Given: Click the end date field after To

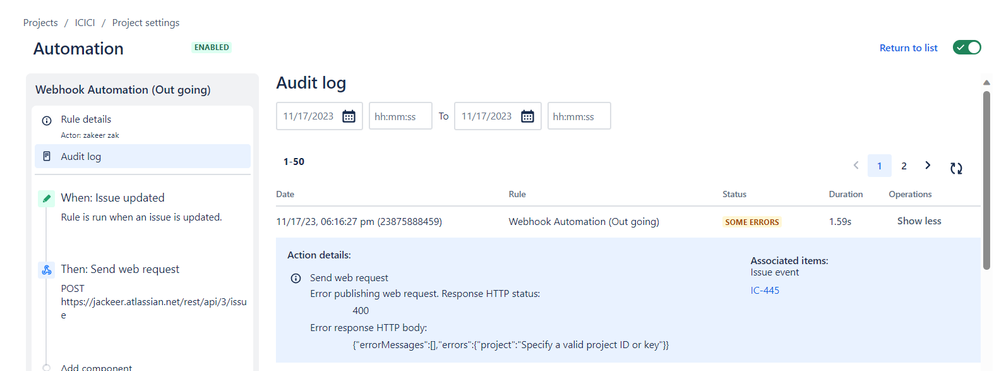Looking at the screenshot, I should (x=498, y=116).
